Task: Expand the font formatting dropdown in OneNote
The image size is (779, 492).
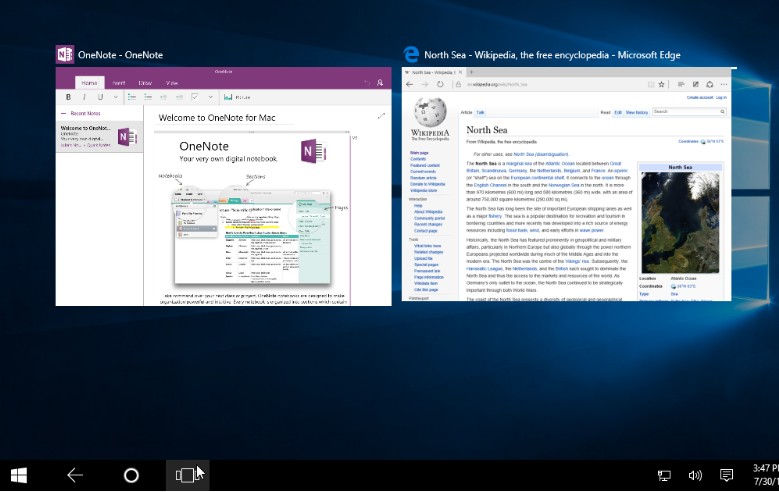Action: [116, 97]
